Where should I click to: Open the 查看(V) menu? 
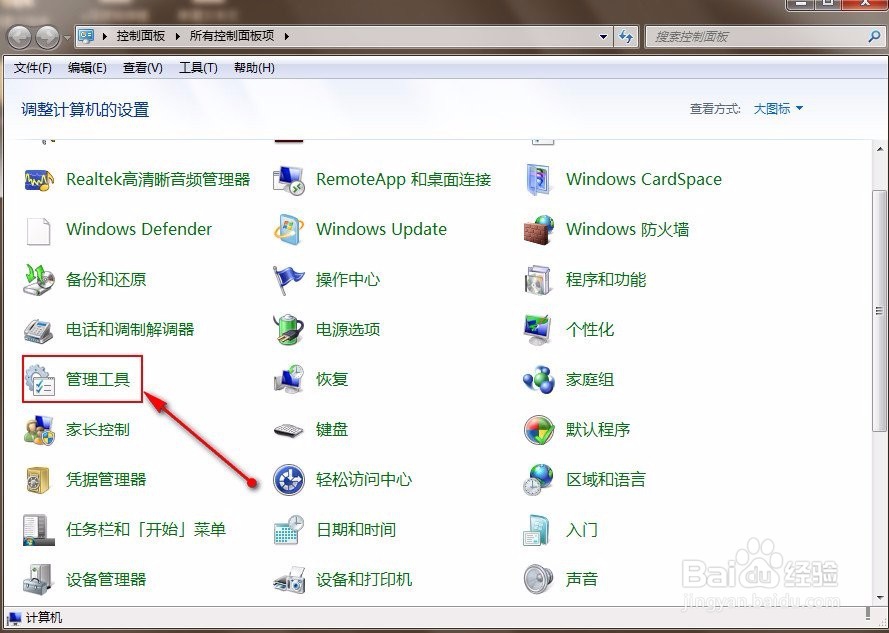(x=143, y=68)
